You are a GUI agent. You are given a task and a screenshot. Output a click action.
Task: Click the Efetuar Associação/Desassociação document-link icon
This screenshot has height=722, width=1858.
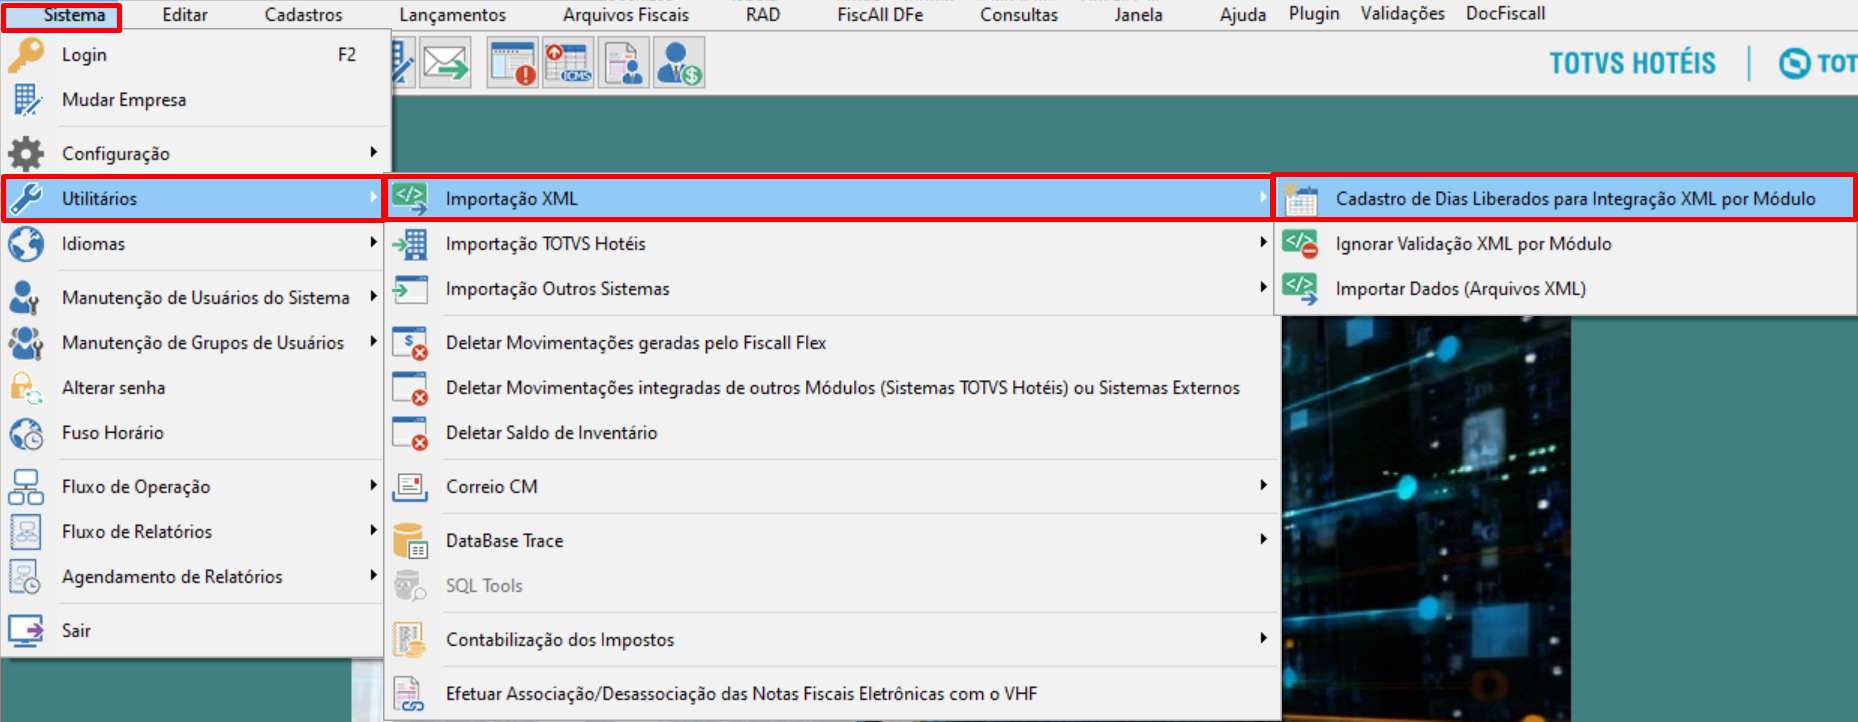410,694
